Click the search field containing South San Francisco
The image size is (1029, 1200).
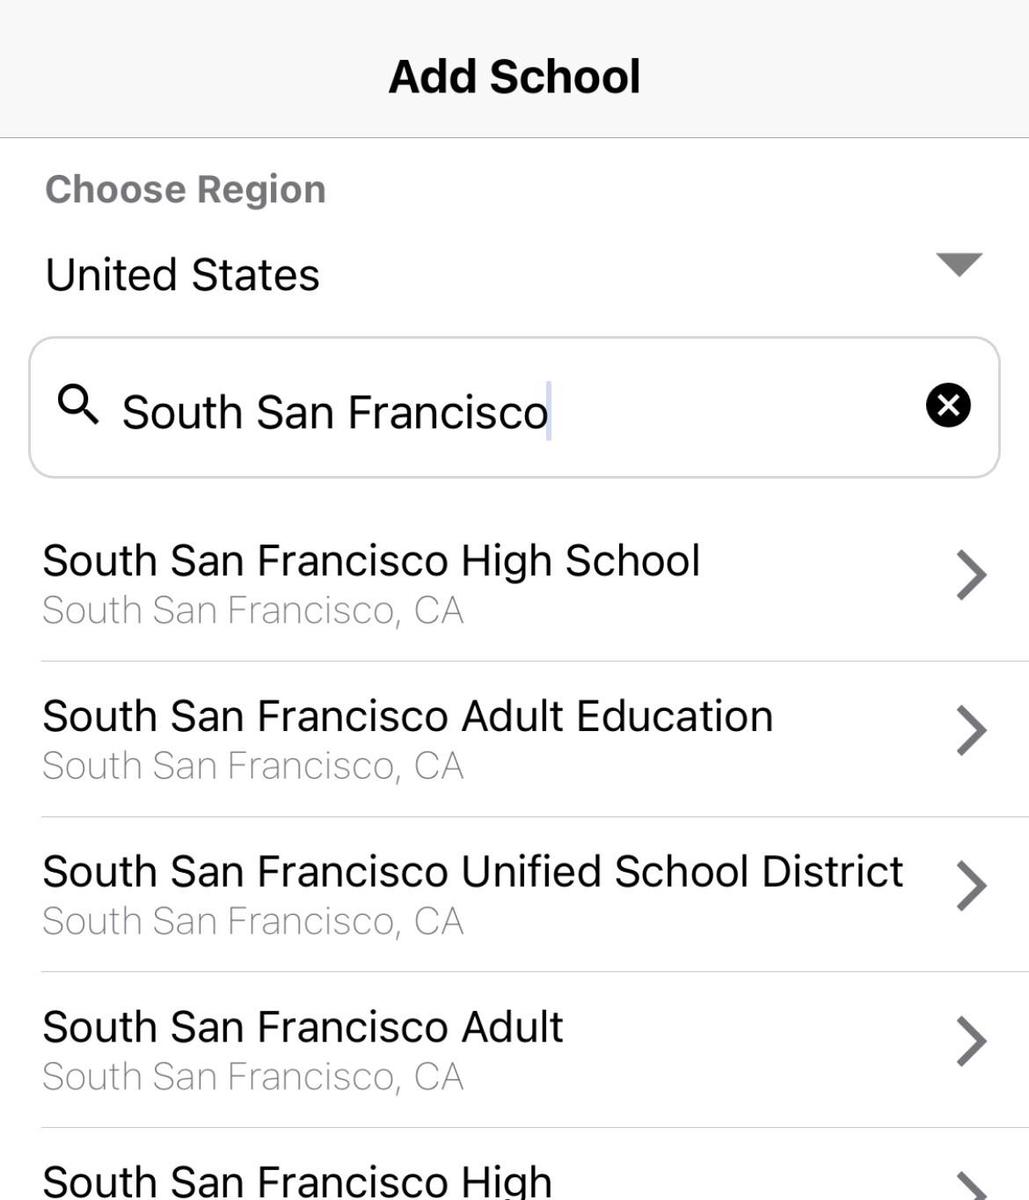(x=500, y=410)
